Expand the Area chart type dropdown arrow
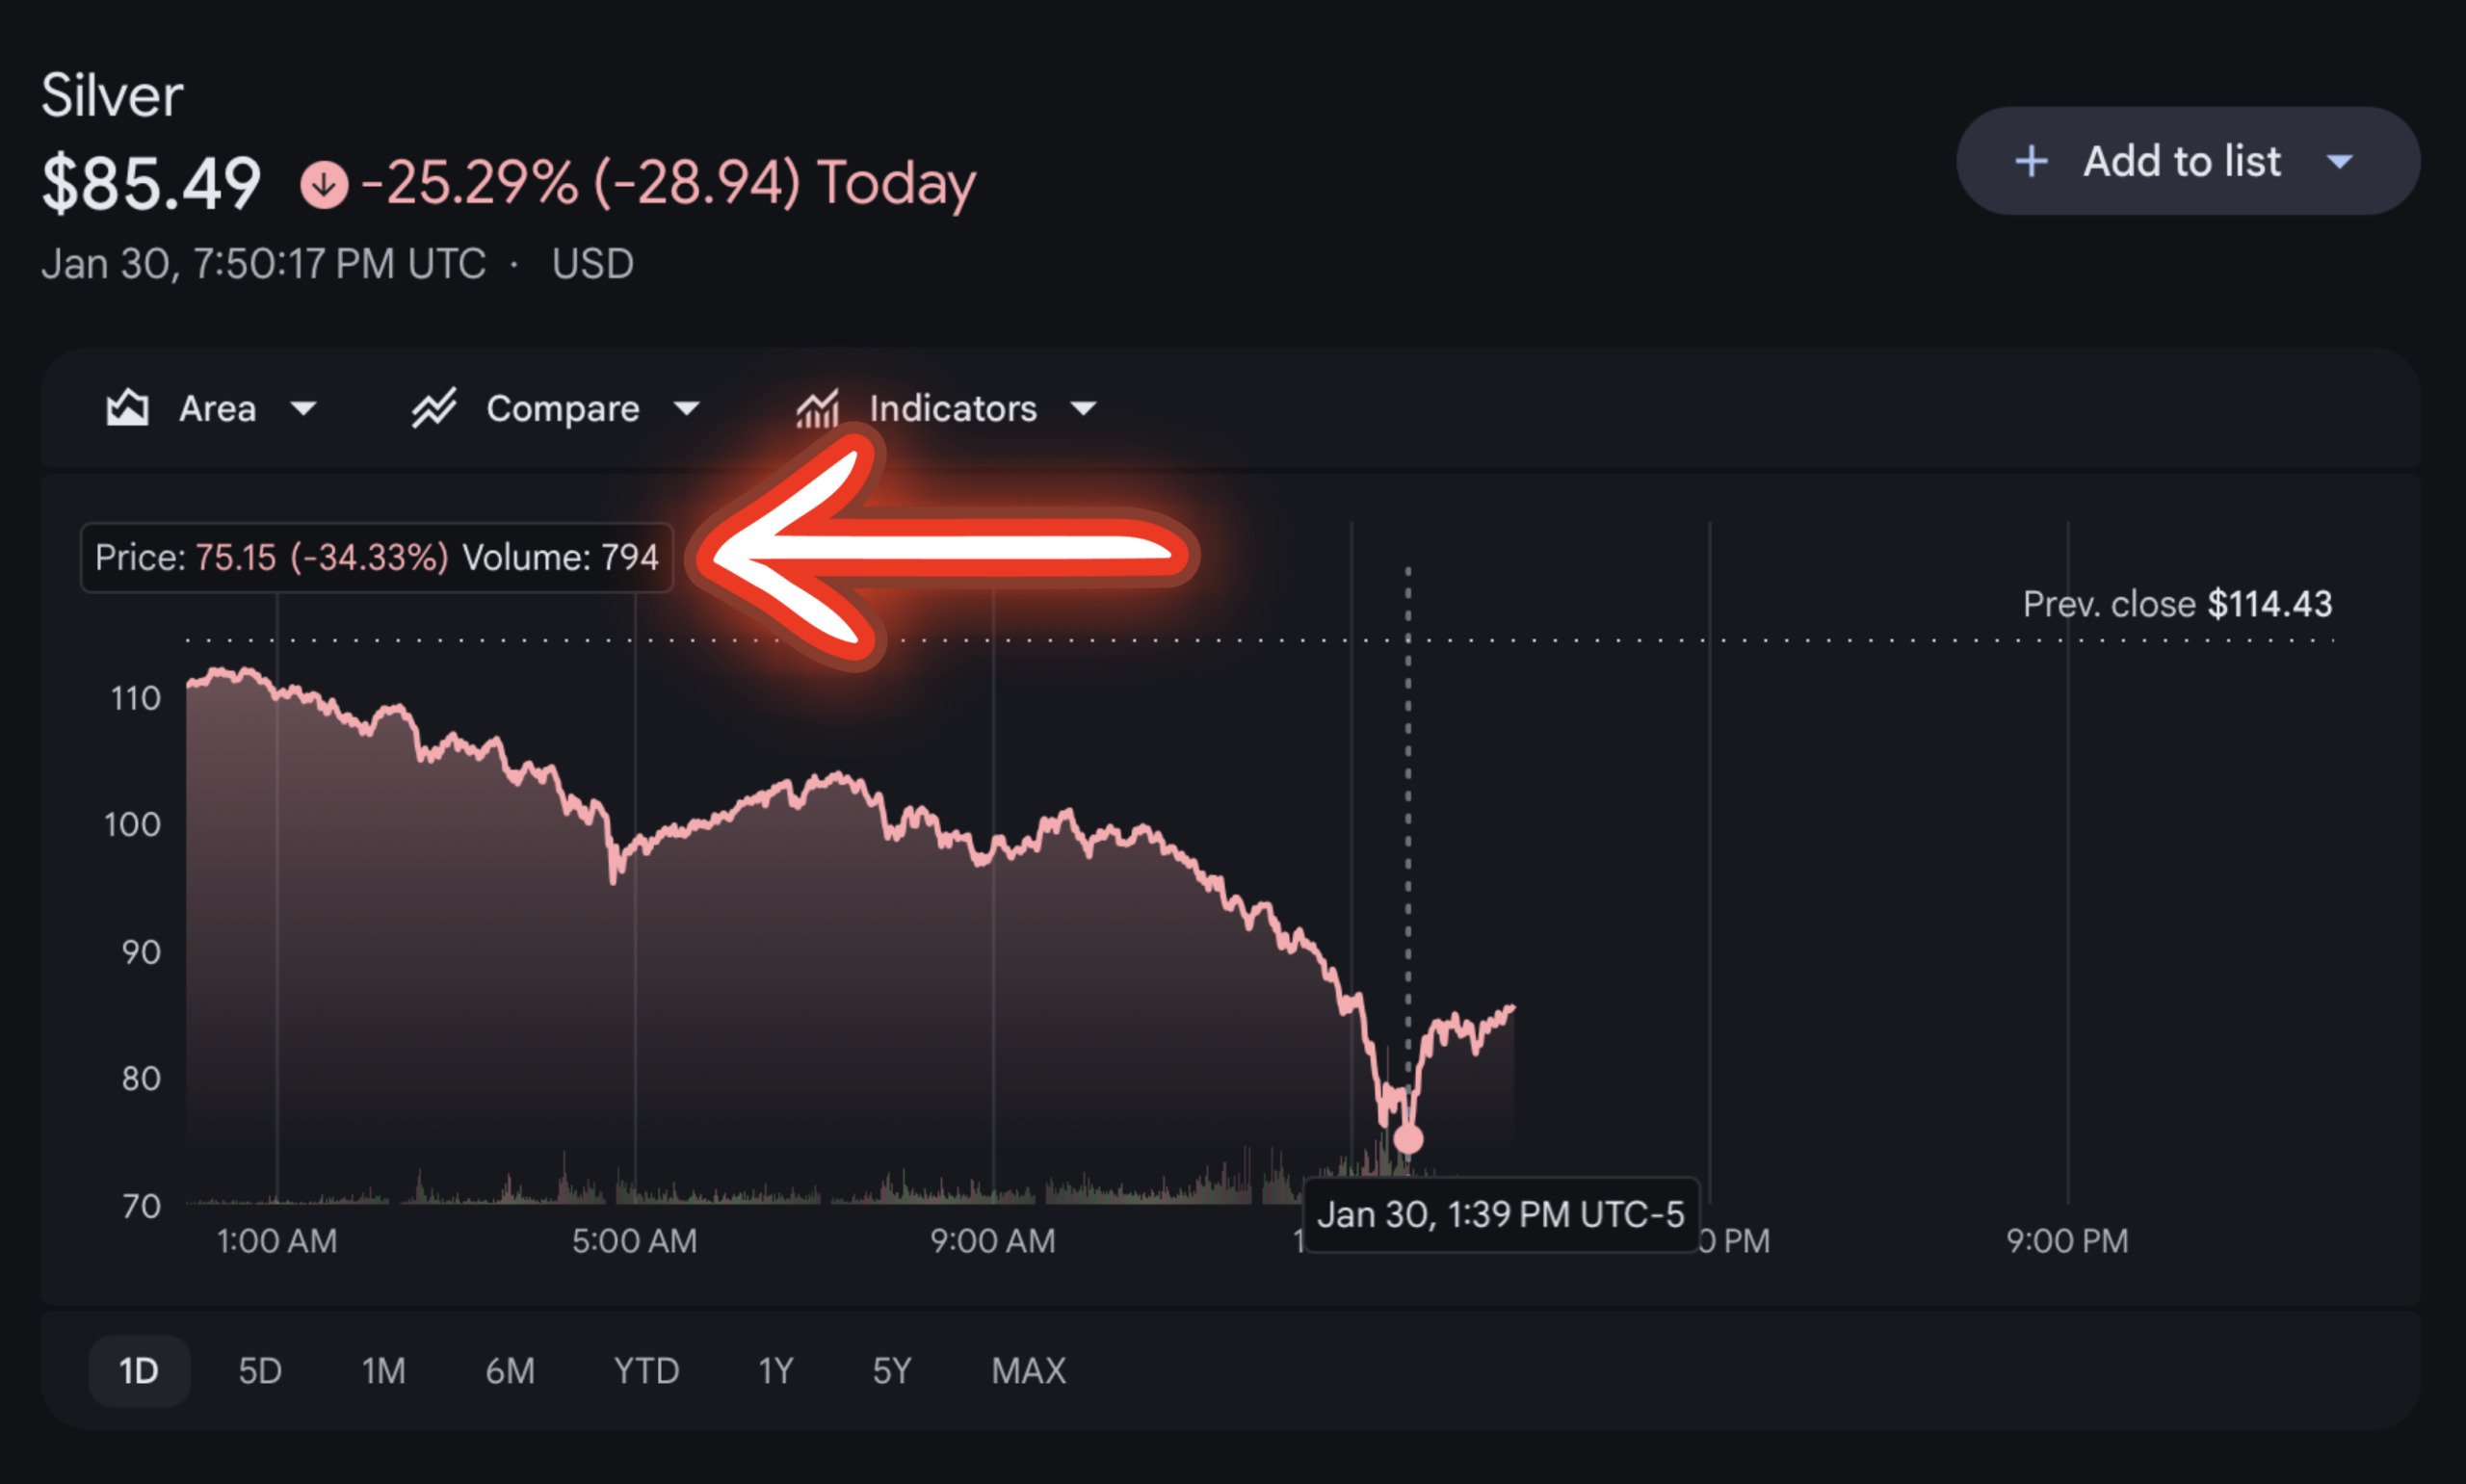 coord(303,408)
